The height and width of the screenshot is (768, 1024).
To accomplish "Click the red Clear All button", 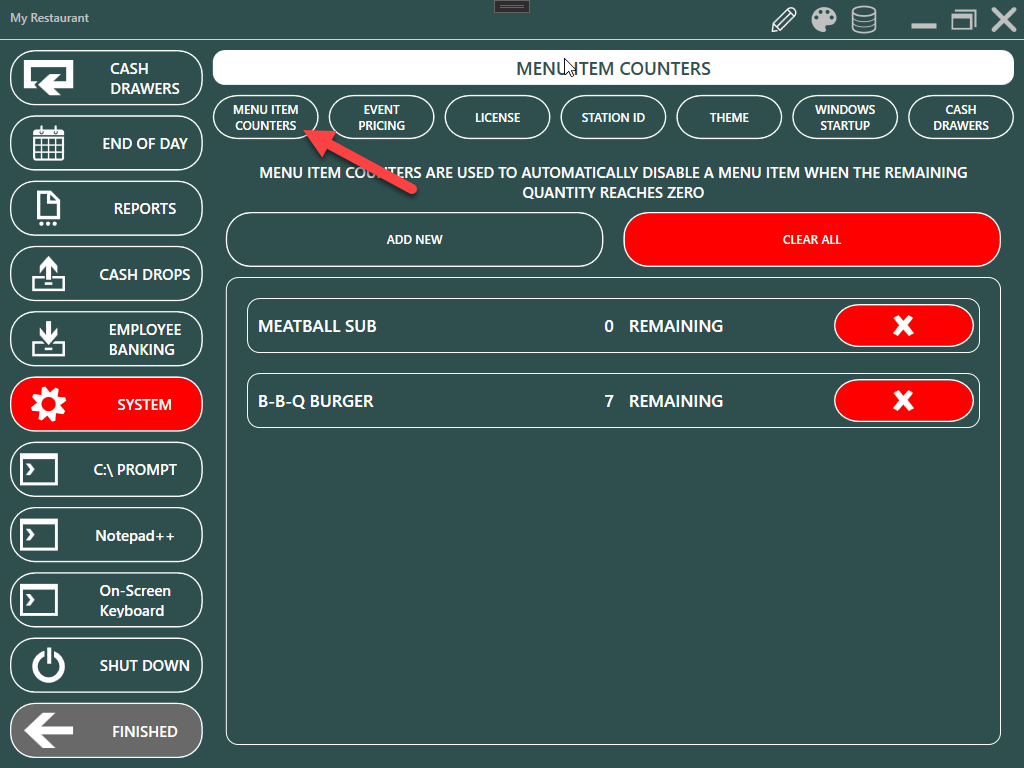I will pyautogui.click(x=811, y=240).
